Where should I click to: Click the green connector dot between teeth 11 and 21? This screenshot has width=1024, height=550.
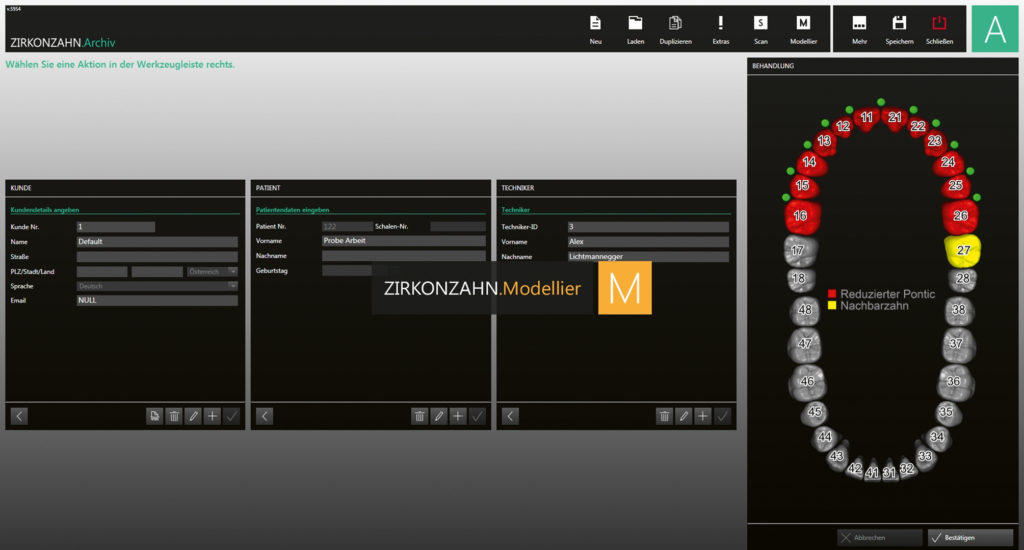pyautogui.click(x=881, y=102)
